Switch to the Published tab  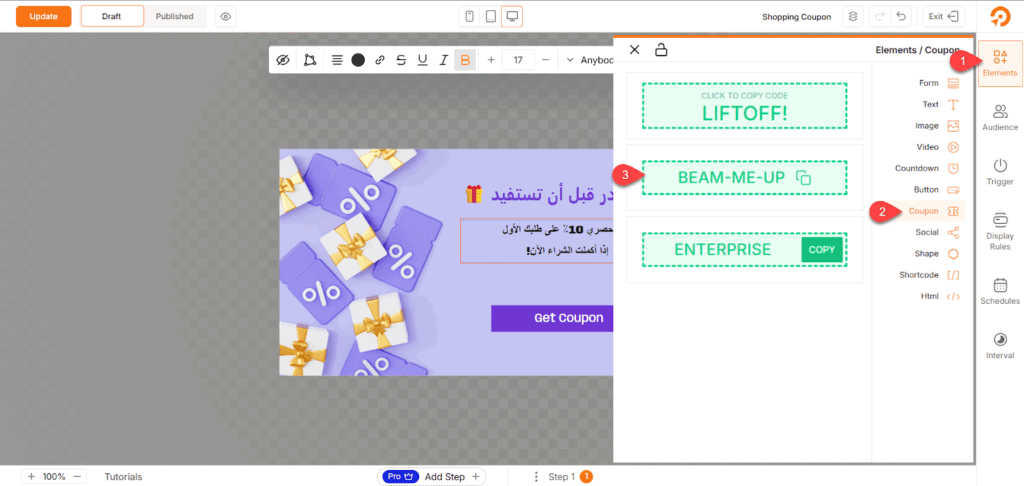pos(174,16)
